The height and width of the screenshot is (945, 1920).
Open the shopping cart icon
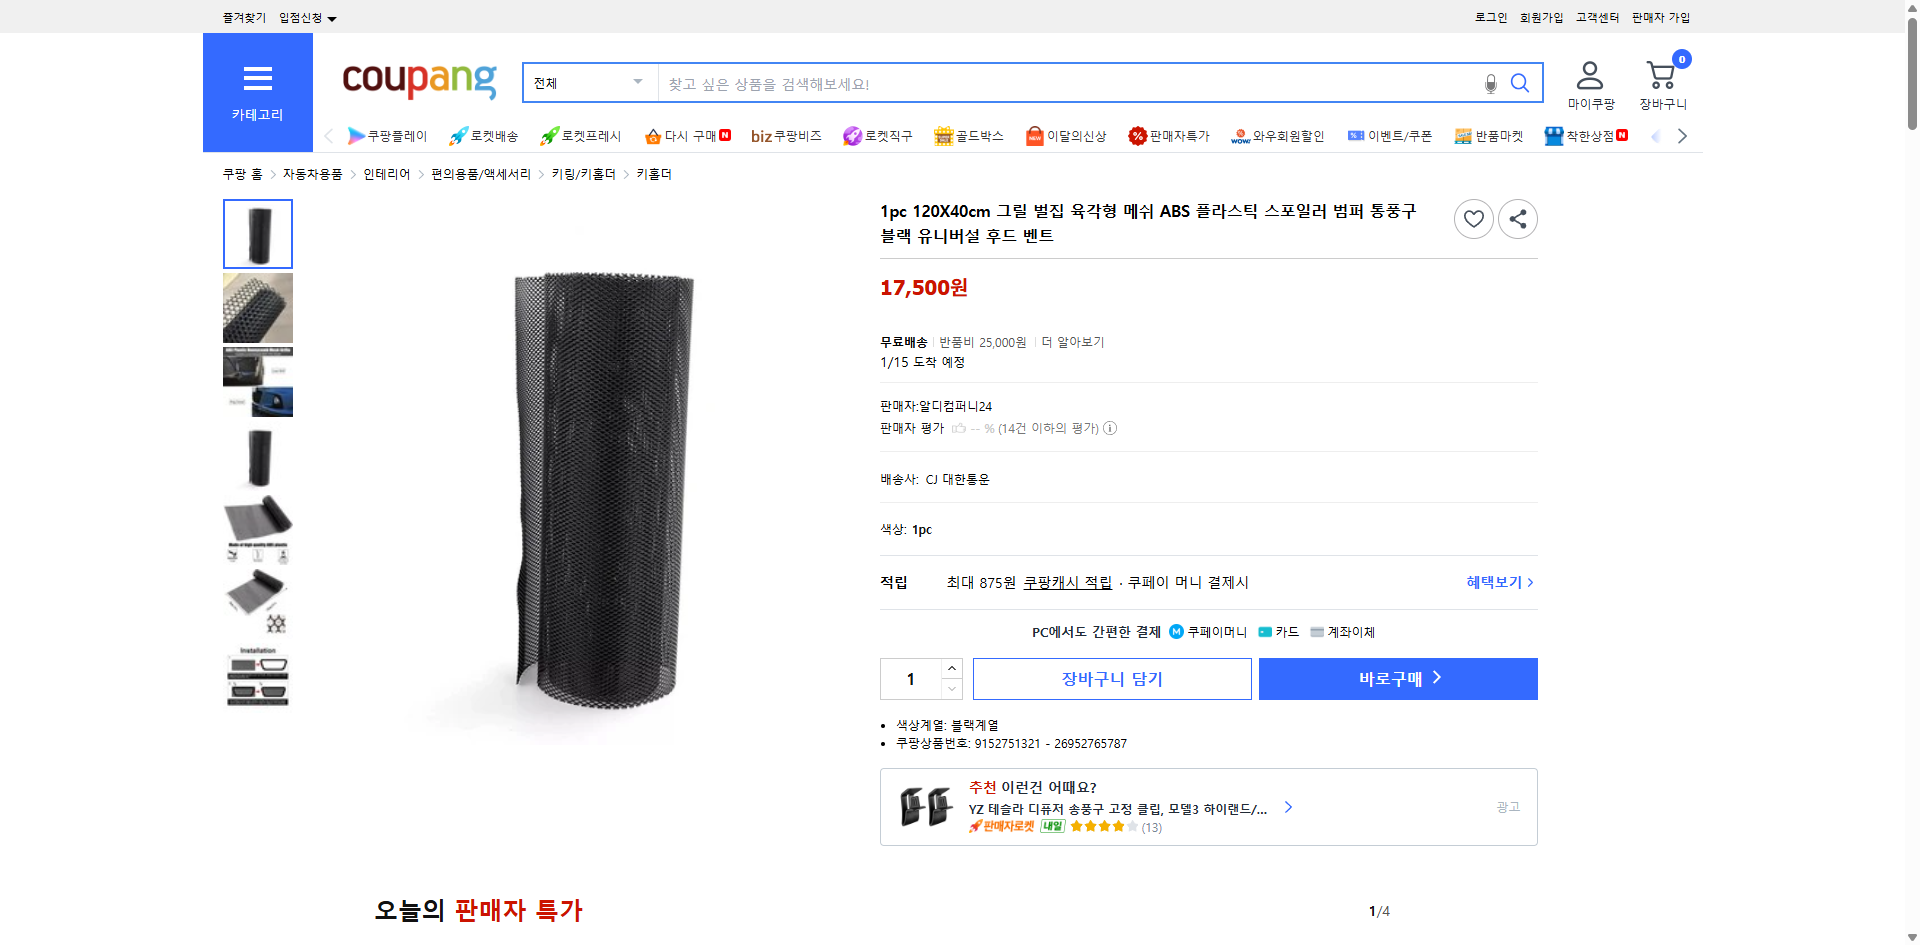pos(1660,74)
